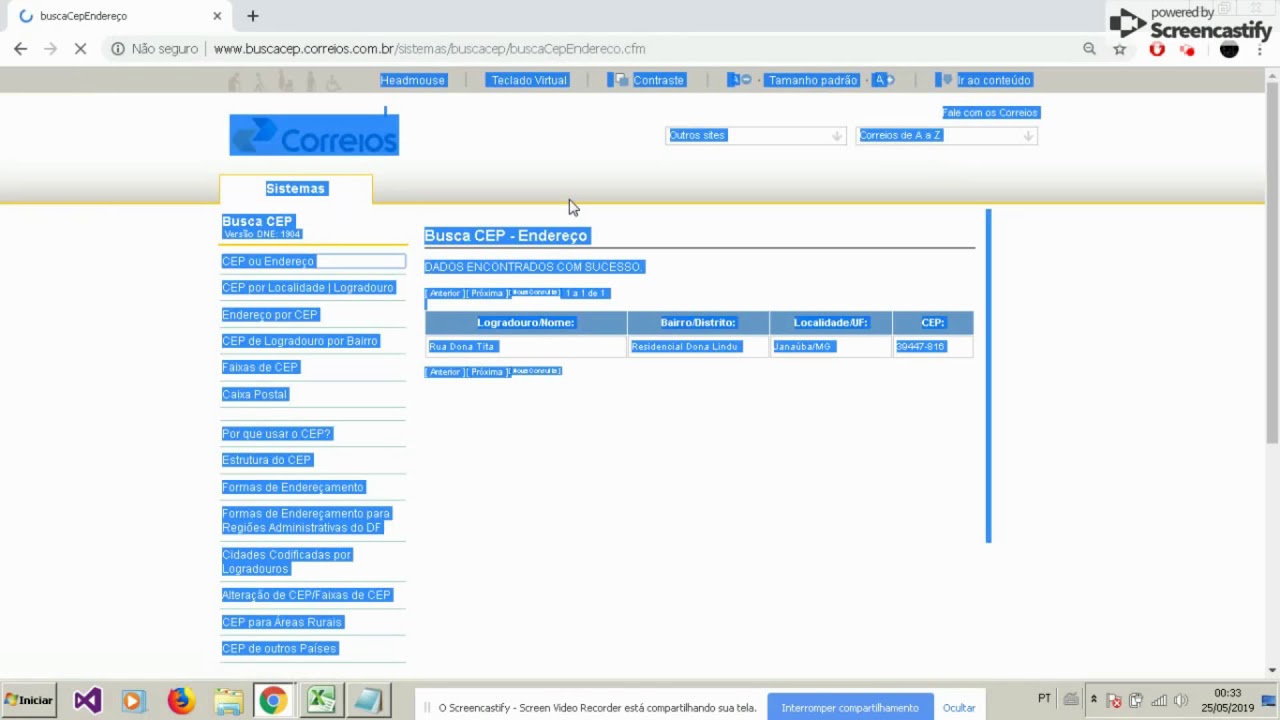Open Caixa Postal menu item
The width and height of the screenshot is (1280, 720).
click(x=254, y=394)
